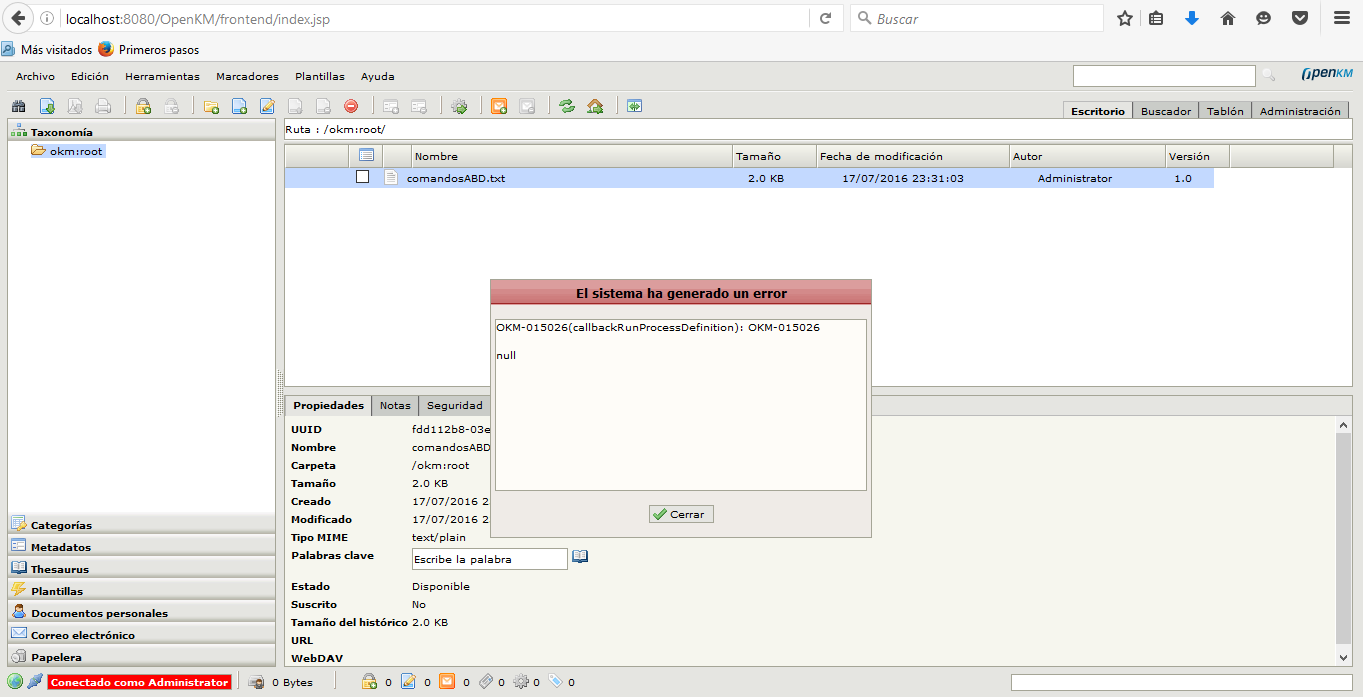The height and width of the screenshot is (697, 1363).
Task: Click the binoculars find icon in toolbar
Action: [x=18, y=106]
